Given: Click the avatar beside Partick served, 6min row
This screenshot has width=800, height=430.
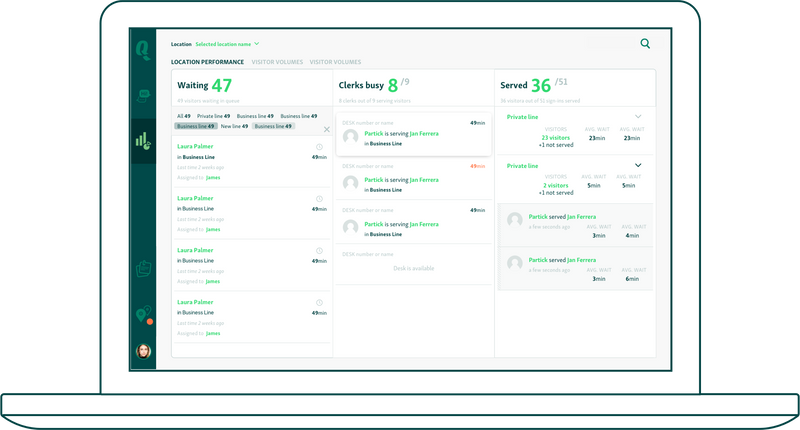Looking at the screenshot, I should [514, 263].
